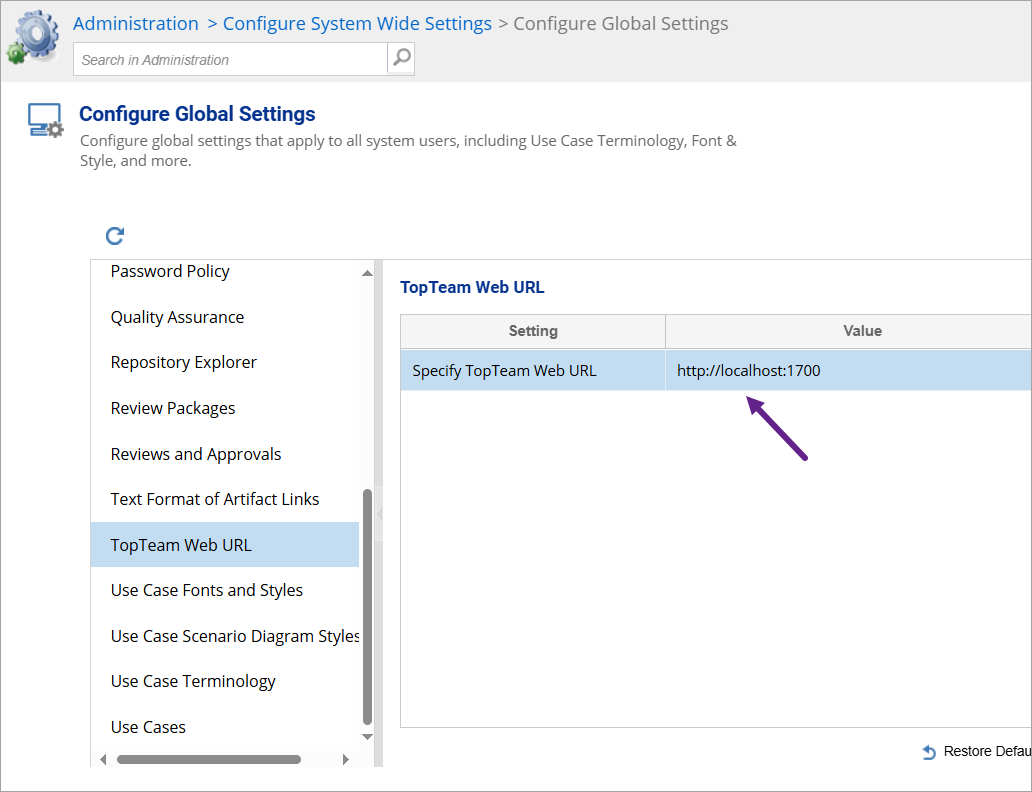1032x792 pixels.
Task: Click the Configure Global Settings monitor icon
Action: click(x=45, y=120)
